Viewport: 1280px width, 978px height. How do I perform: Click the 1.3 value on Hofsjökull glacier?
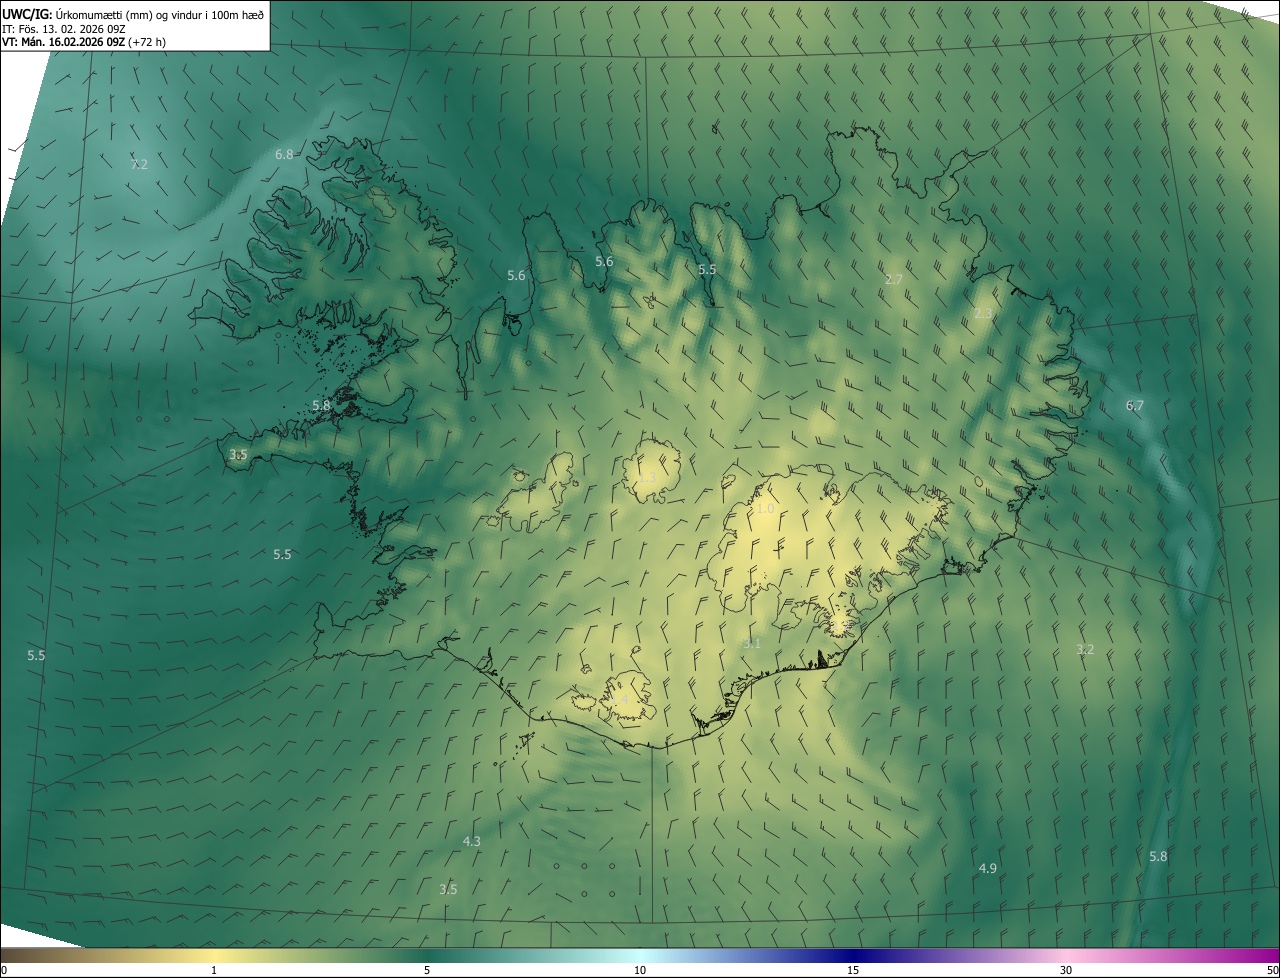647,478
